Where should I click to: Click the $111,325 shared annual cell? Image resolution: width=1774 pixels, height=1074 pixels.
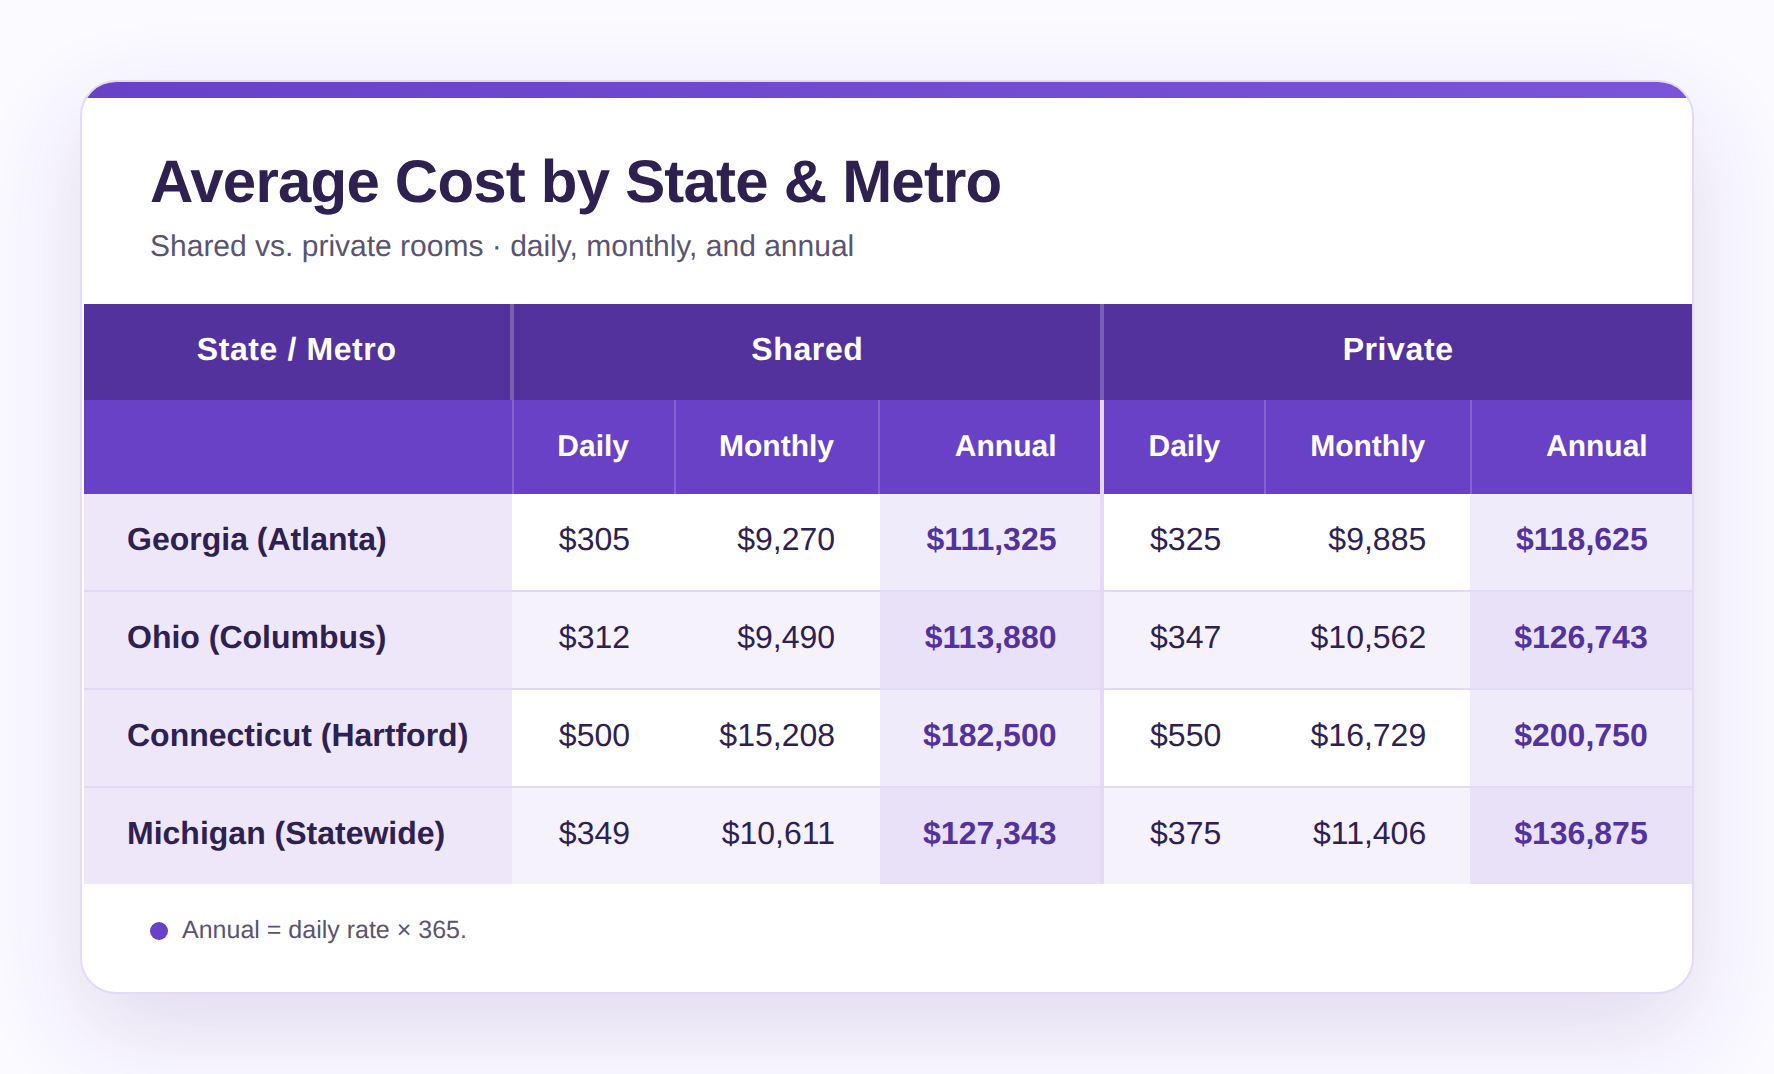point(990,540)
